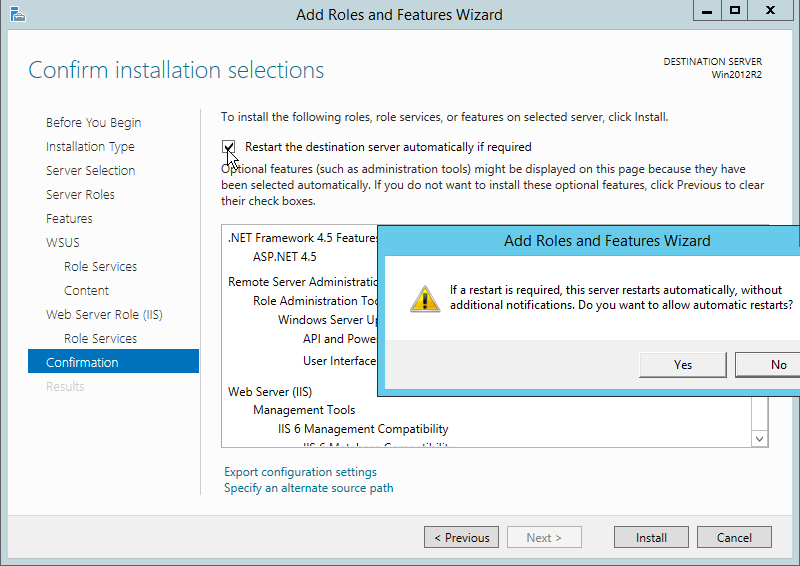
Task: Click the warning icon in the dialog
Action: pyautogui.click(x=425, y=299)
